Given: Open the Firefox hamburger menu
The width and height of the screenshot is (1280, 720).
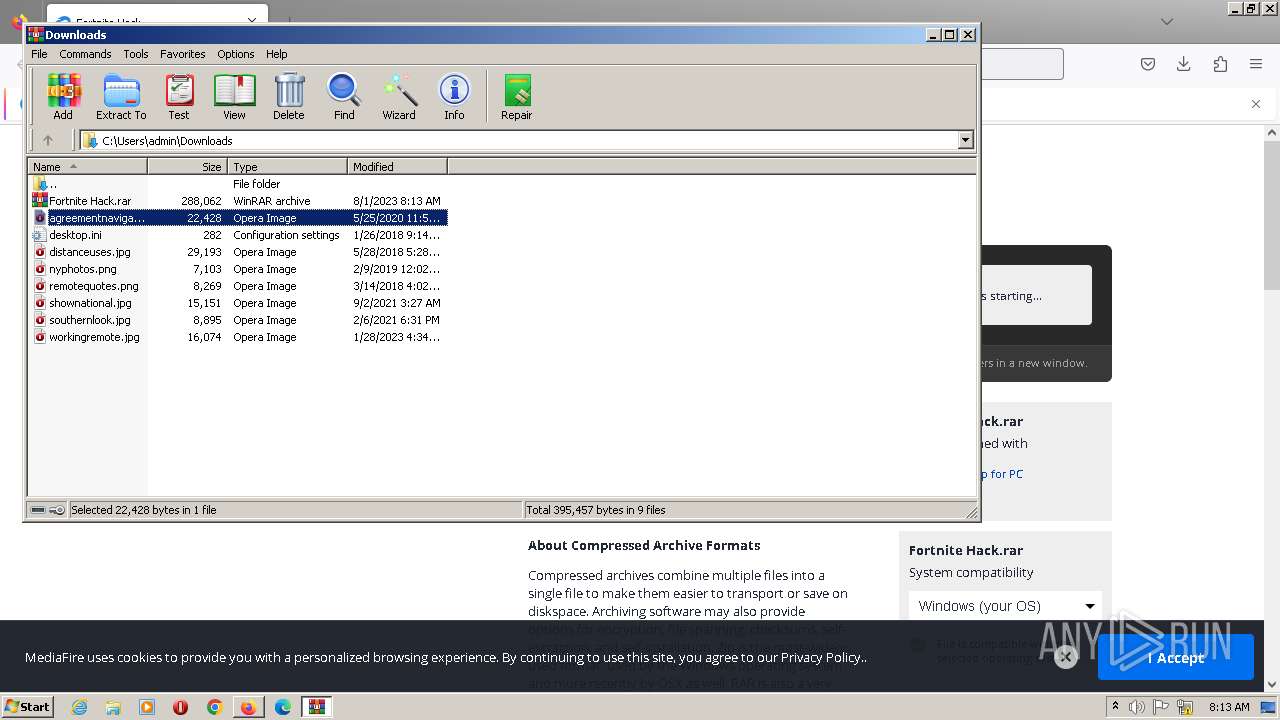Looking at the screenshot, I should (x=1256, y=64).
